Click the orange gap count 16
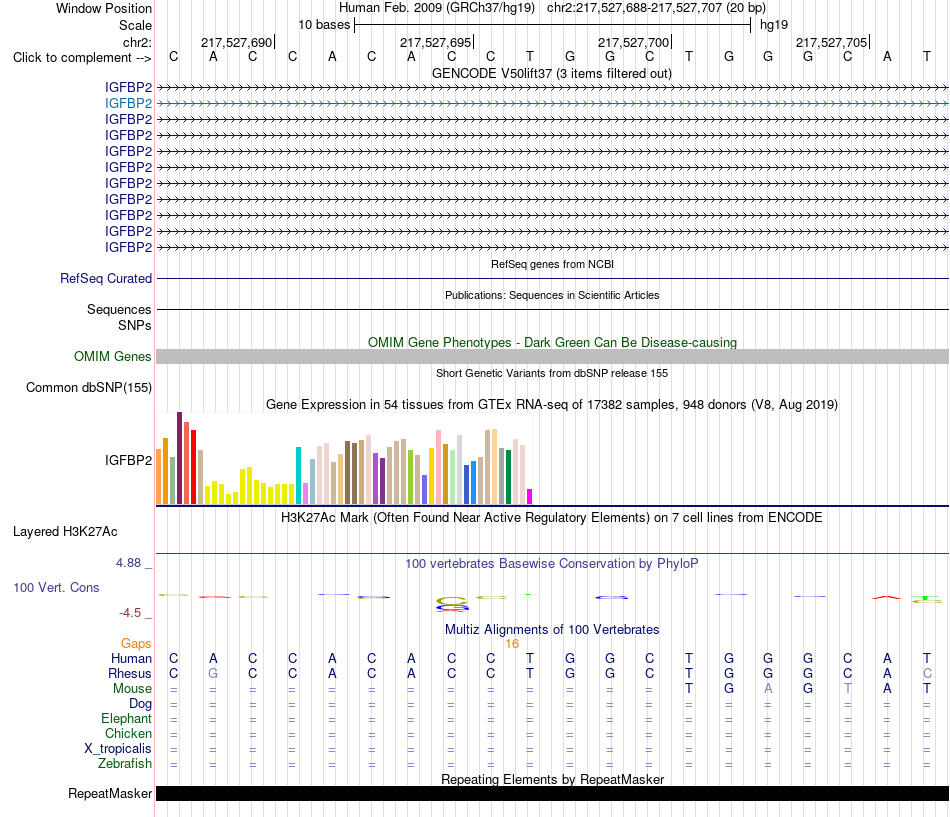 [512, 644]
